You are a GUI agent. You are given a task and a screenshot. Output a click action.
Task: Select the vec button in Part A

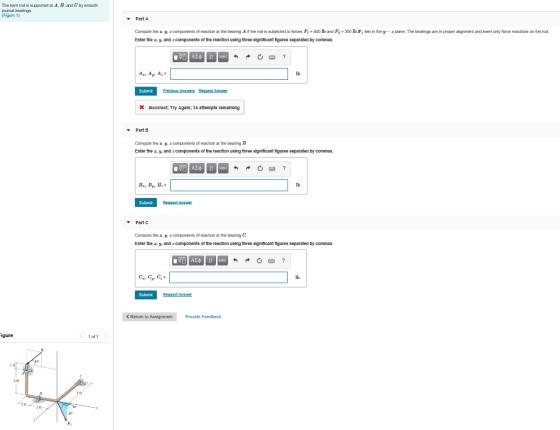point(223,57)
